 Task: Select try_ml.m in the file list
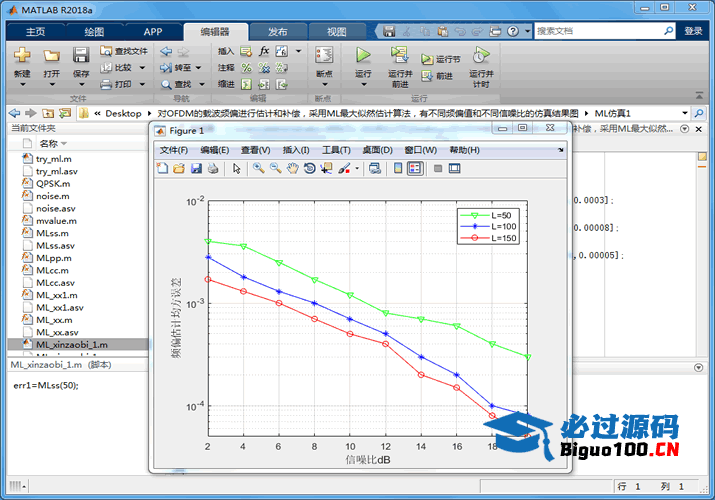point(54,159)
